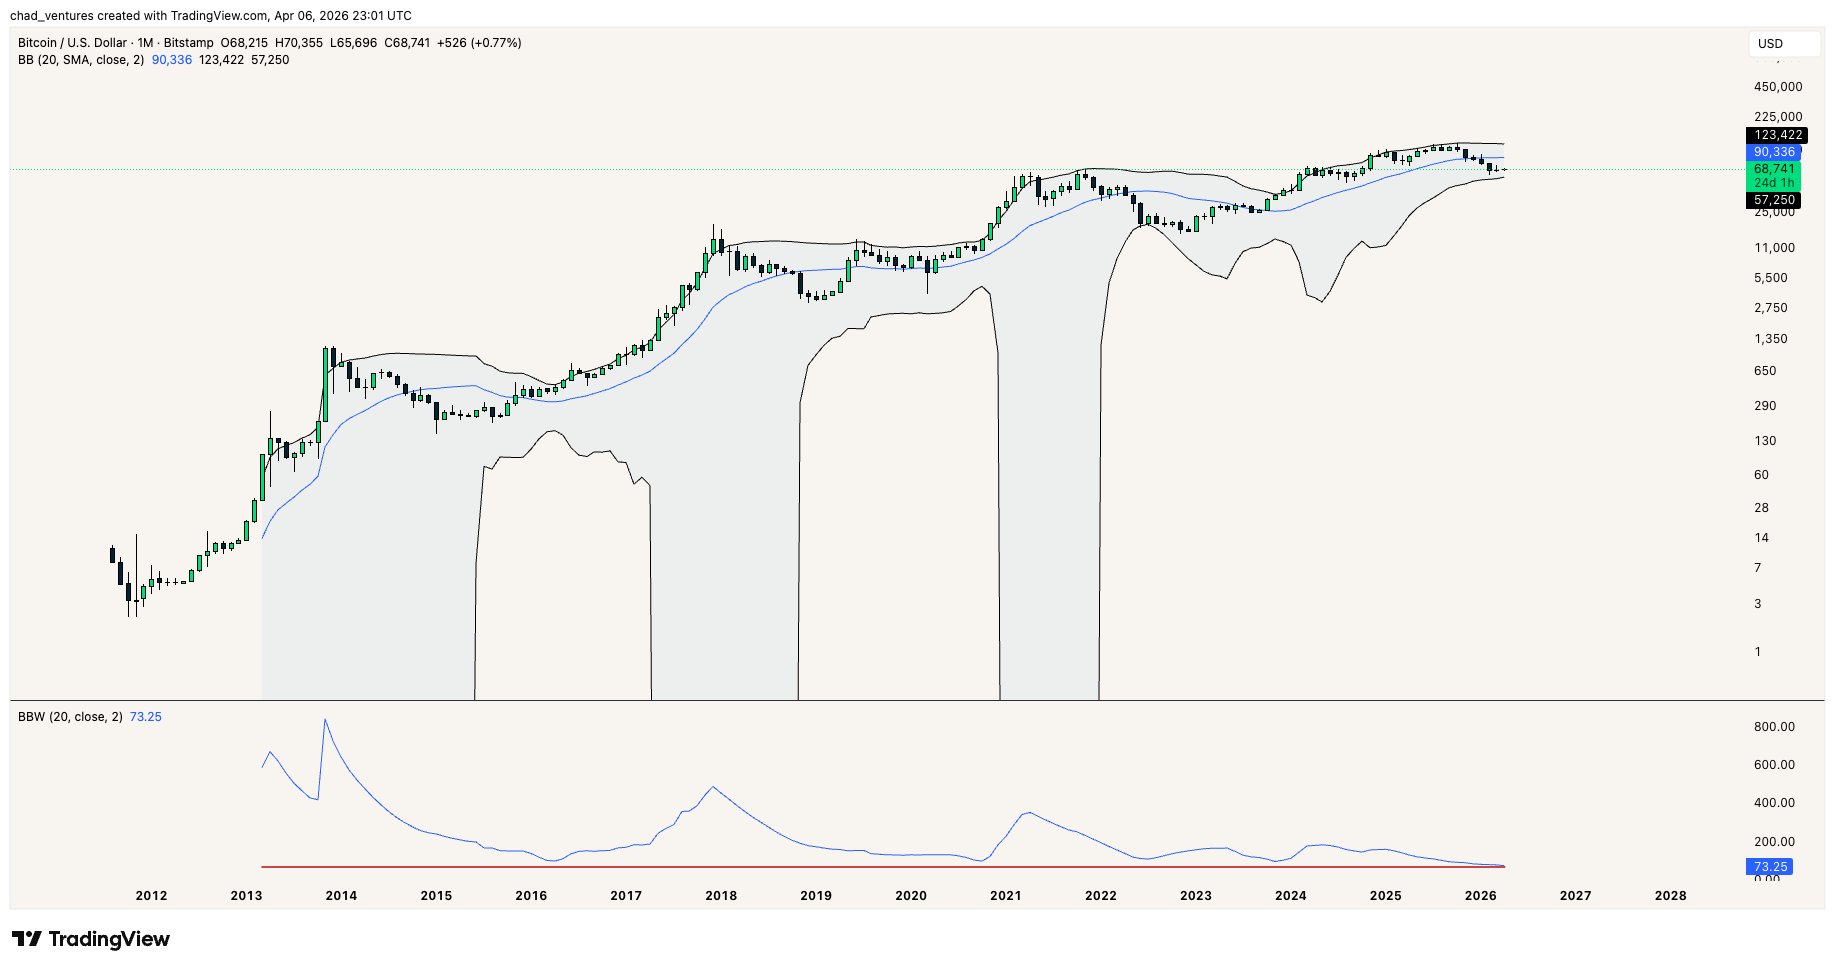Click the 2019 label on the time axis
Image resolution: width=1835 pixels, height=969 pixels.
click(x=816, y=896)
